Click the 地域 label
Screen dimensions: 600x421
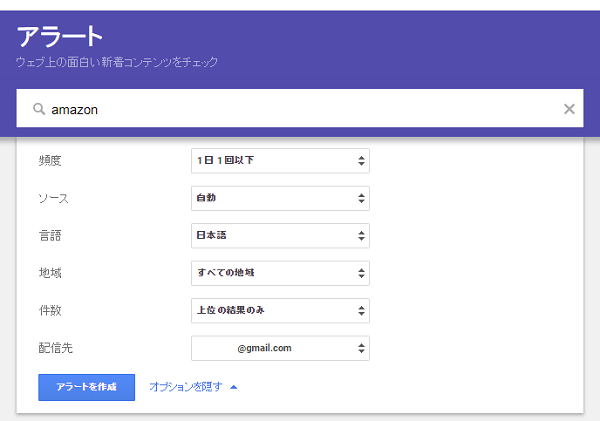pyautogui.click(x=50, y=273)
